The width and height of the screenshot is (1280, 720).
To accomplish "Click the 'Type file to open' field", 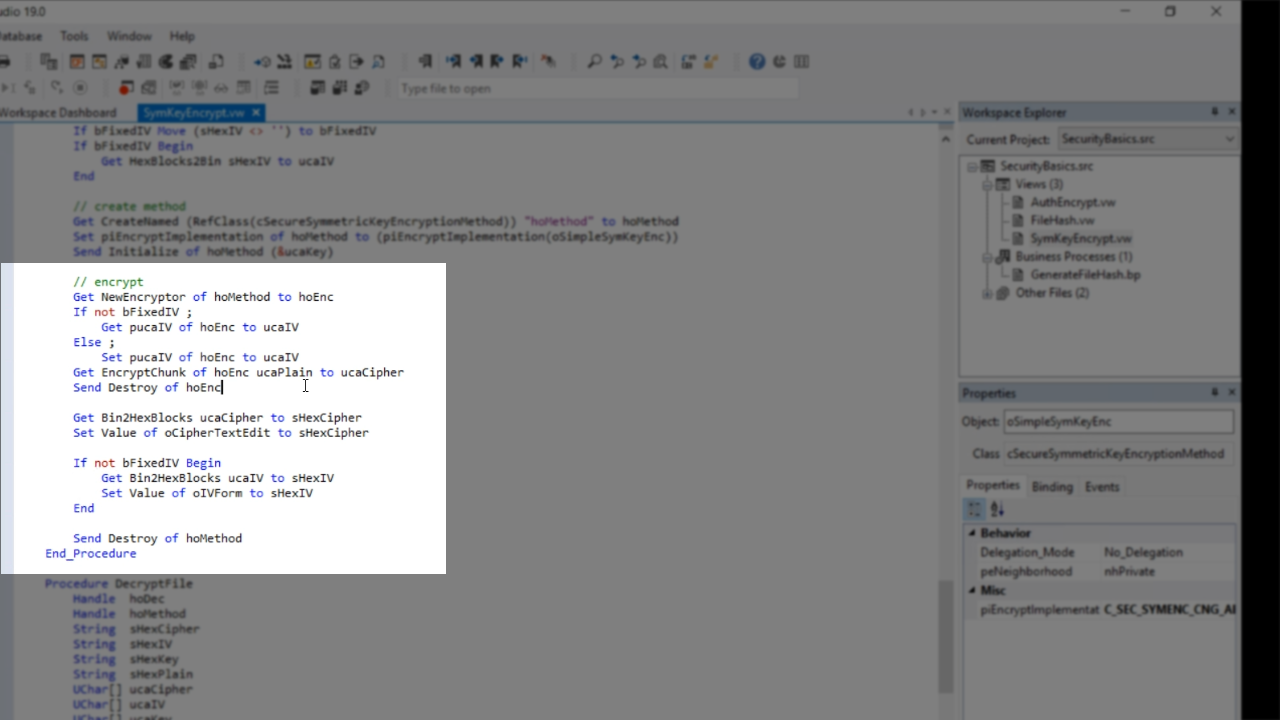I will pos(598,88).
